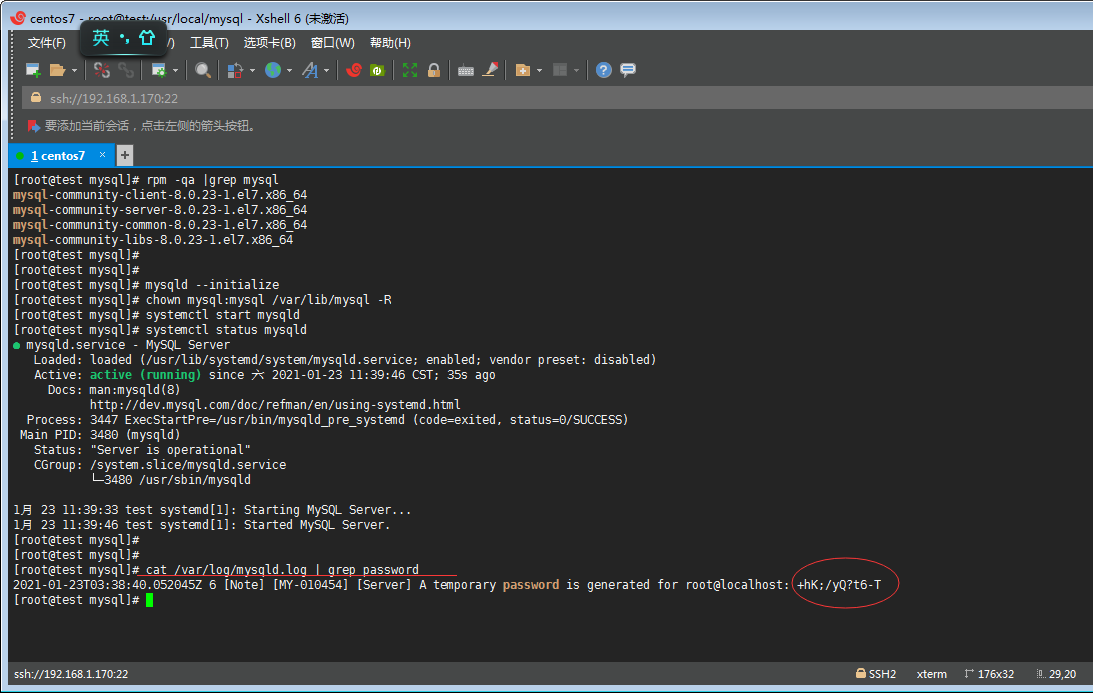Screen dimensions: 1093x693
Task: Open the Find magnifier tool
Action: pos(203,70)
